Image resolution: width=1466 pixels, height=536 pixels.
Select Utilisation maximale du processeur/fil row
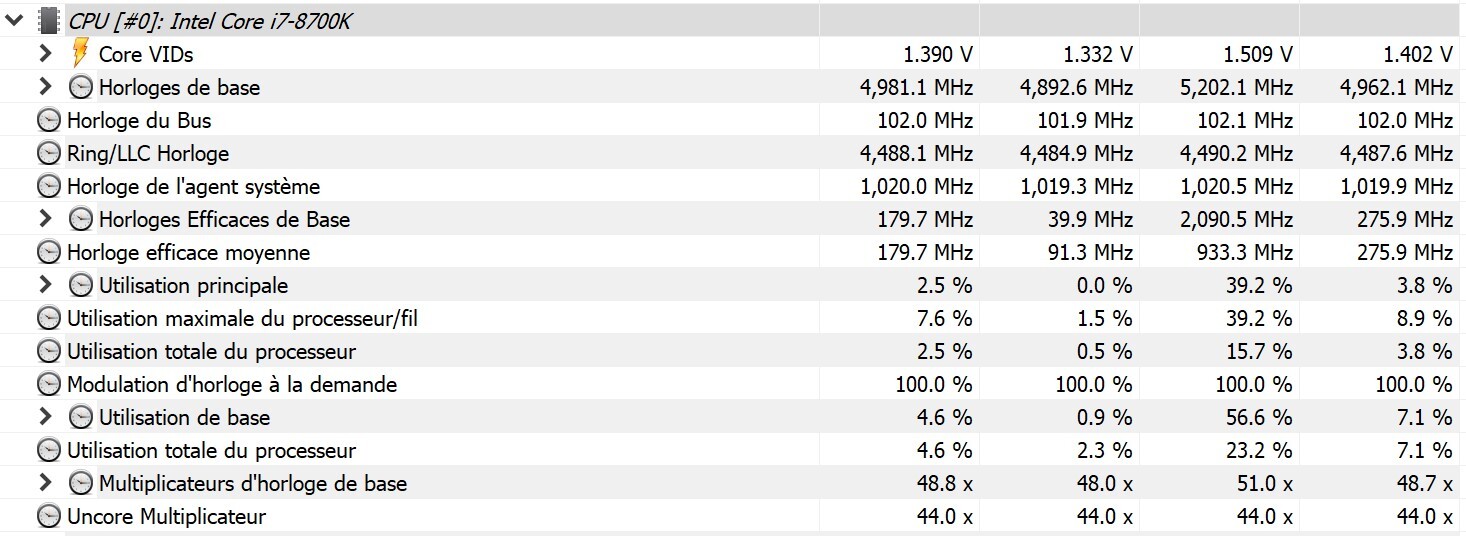point(241,318)
